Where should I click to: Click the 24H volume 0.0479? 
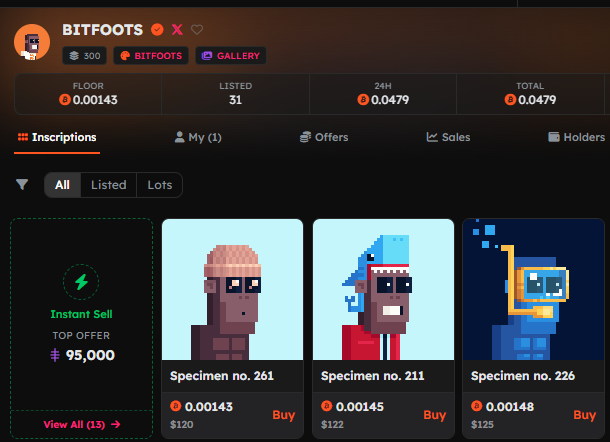click(390, 100)
